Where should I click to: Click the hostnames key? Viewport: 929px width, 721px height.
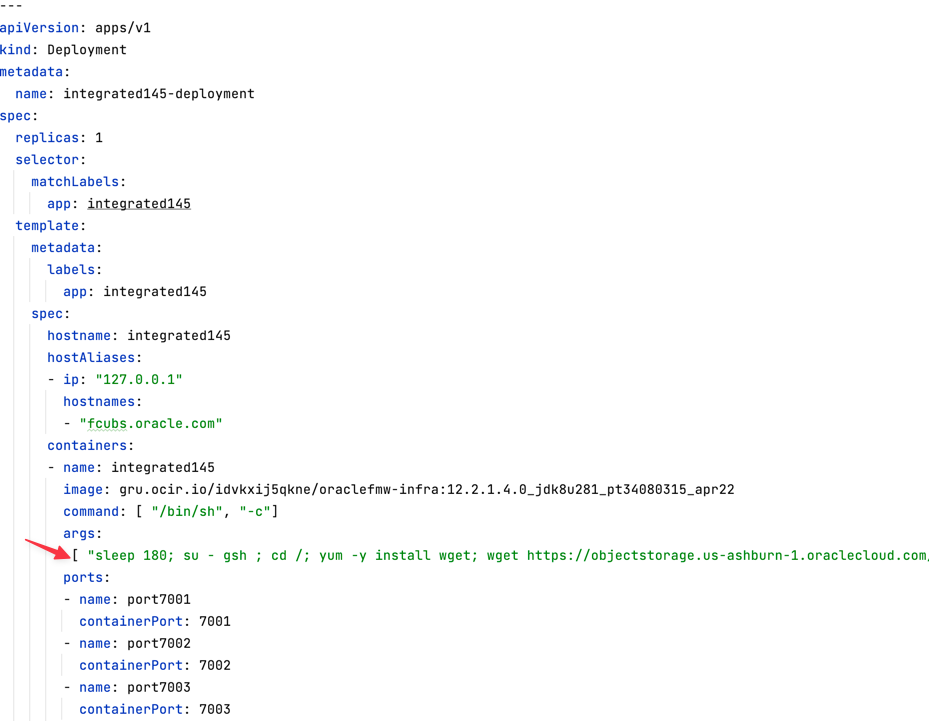point(99,401)
